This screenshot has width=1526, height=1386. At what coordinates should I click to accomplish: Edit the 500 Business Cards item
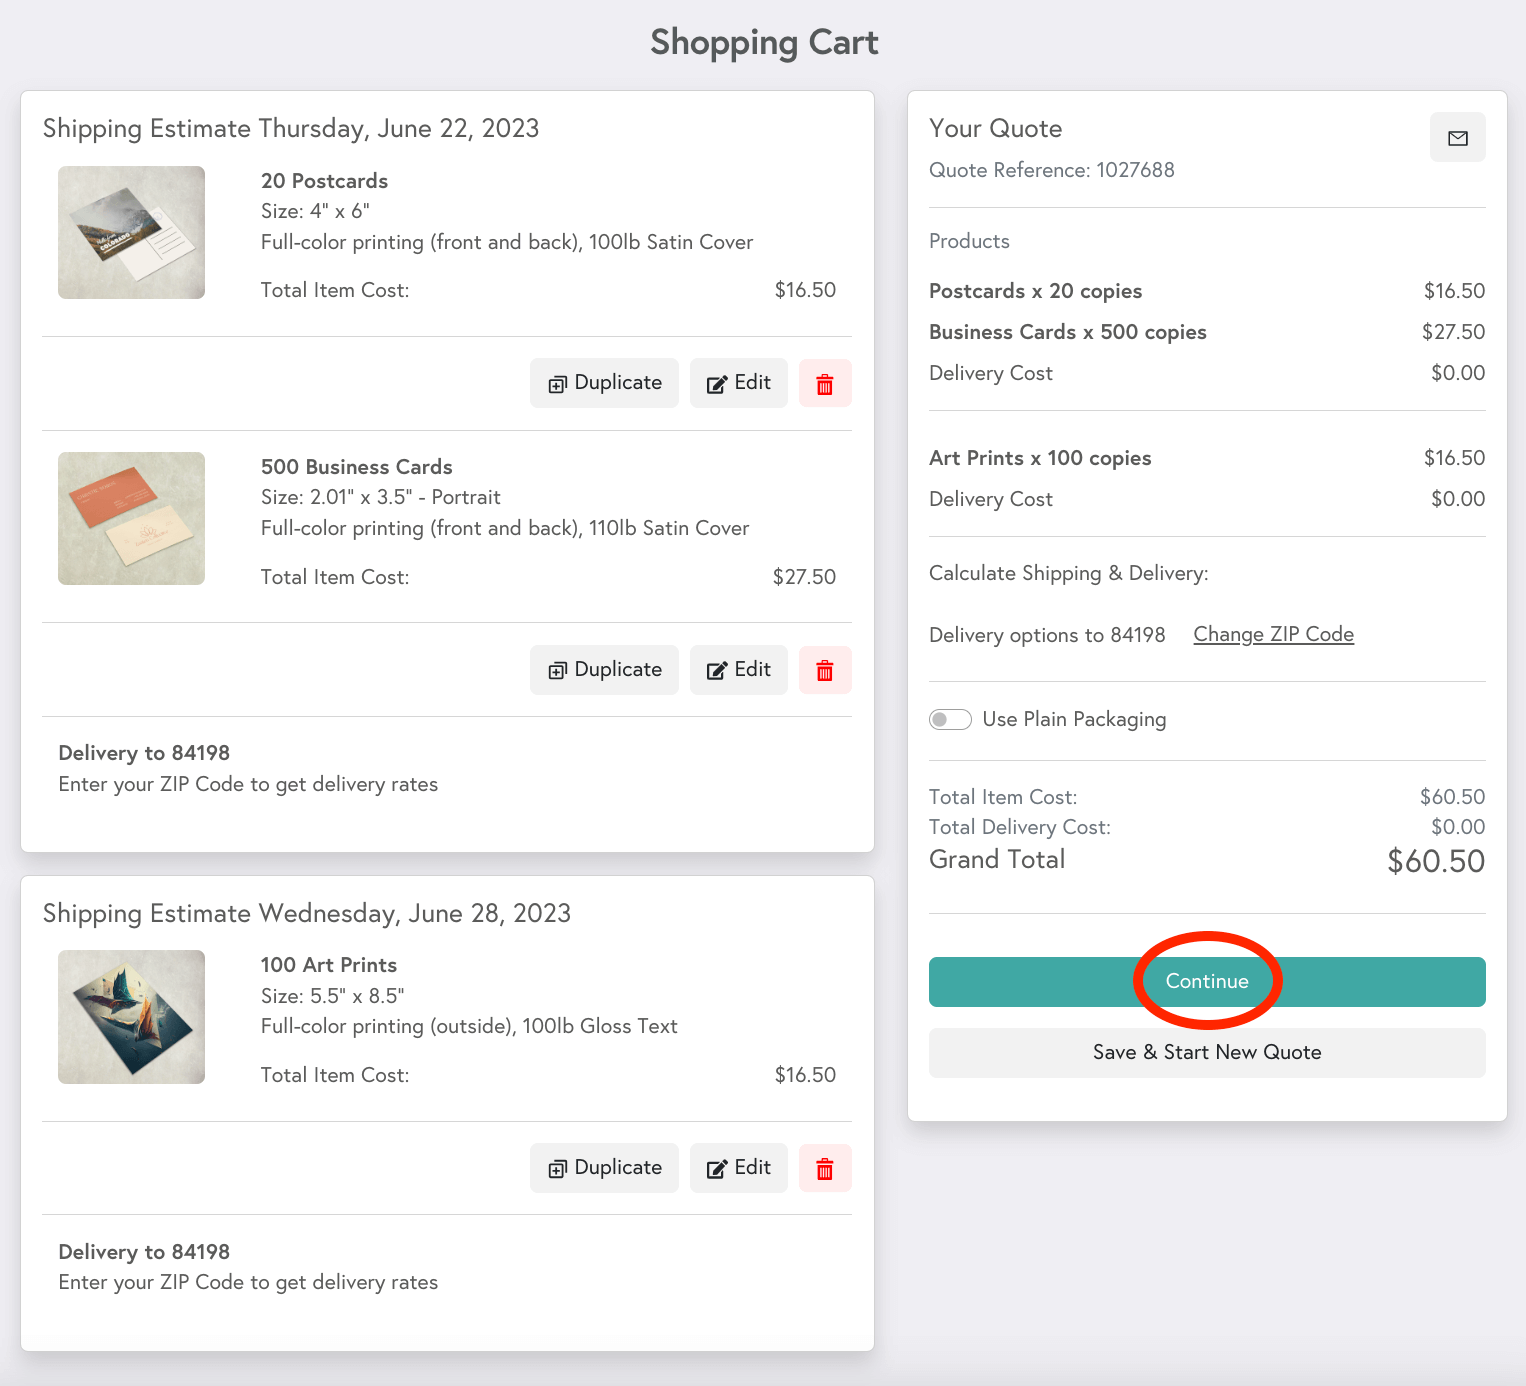tap(738, 669)
